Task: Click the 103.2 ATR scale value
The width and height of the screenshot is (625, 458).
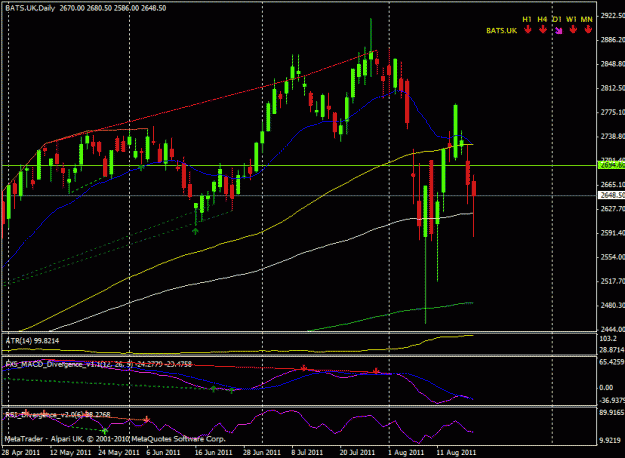Action: pos(608,338)
